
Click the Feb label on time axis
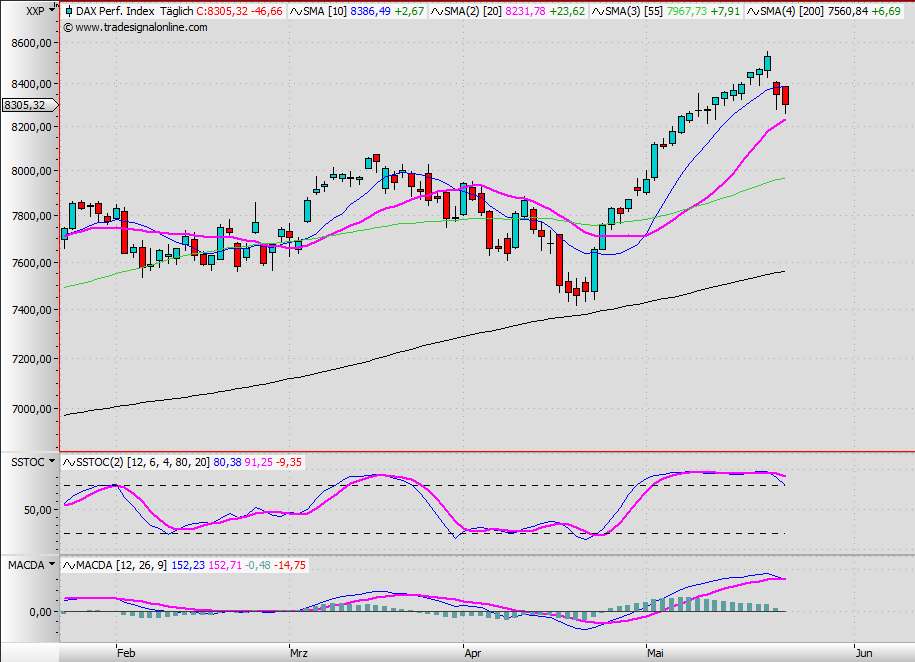point(126,653)
